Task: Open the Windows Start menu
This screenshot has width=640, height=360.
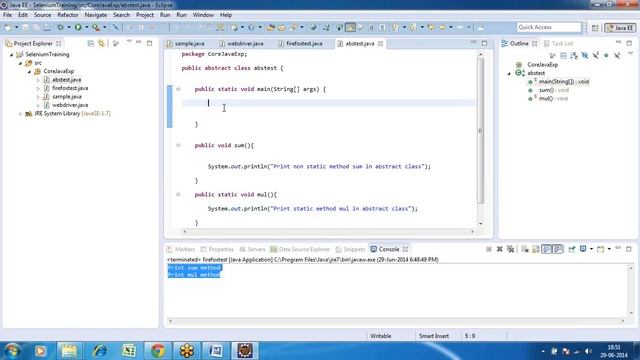Action: coord(12,351)
